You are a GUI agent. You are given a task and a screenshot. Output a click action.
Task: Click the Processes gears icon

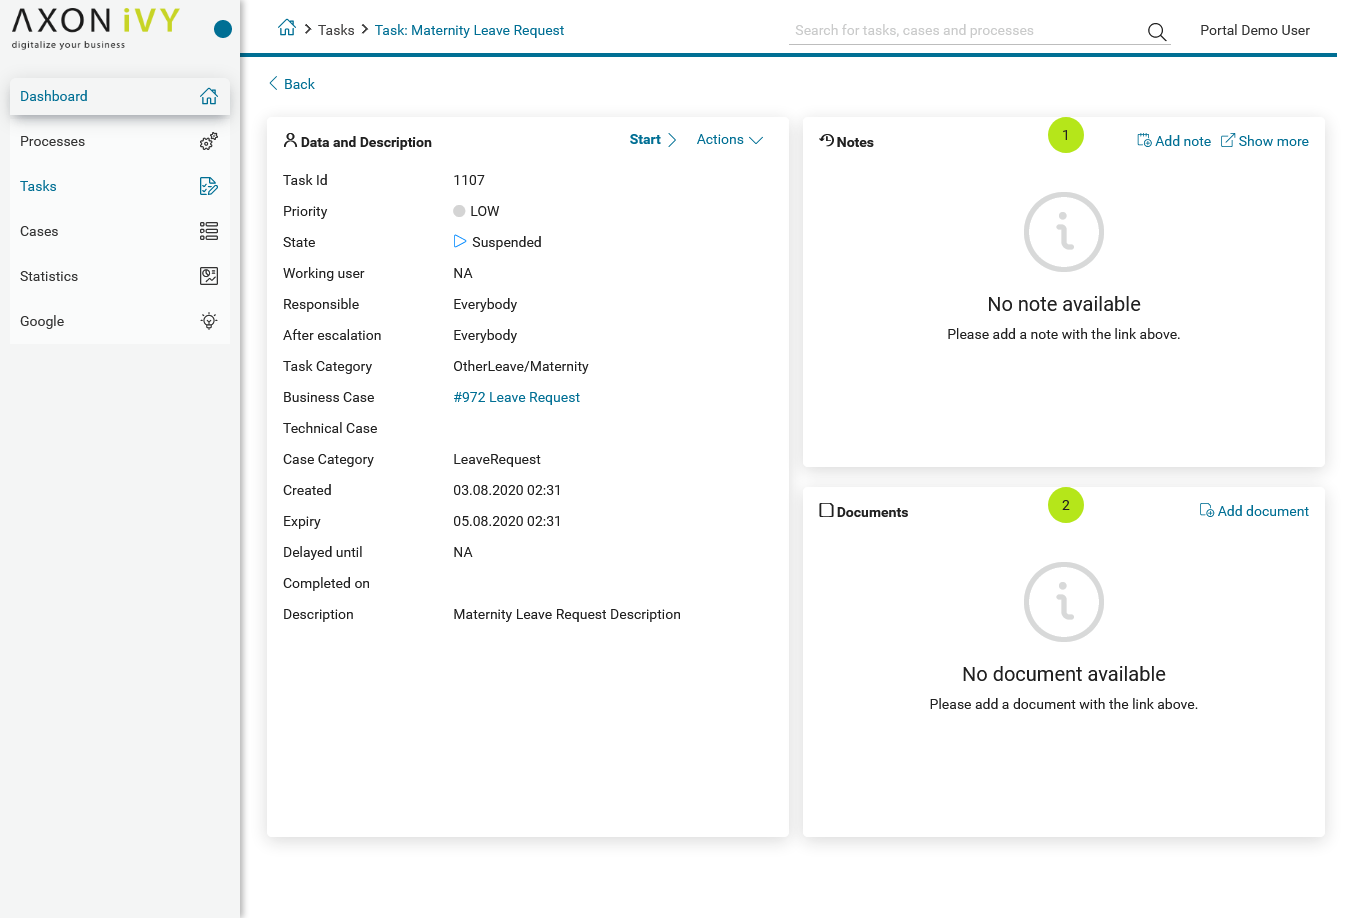pos(209,141)
